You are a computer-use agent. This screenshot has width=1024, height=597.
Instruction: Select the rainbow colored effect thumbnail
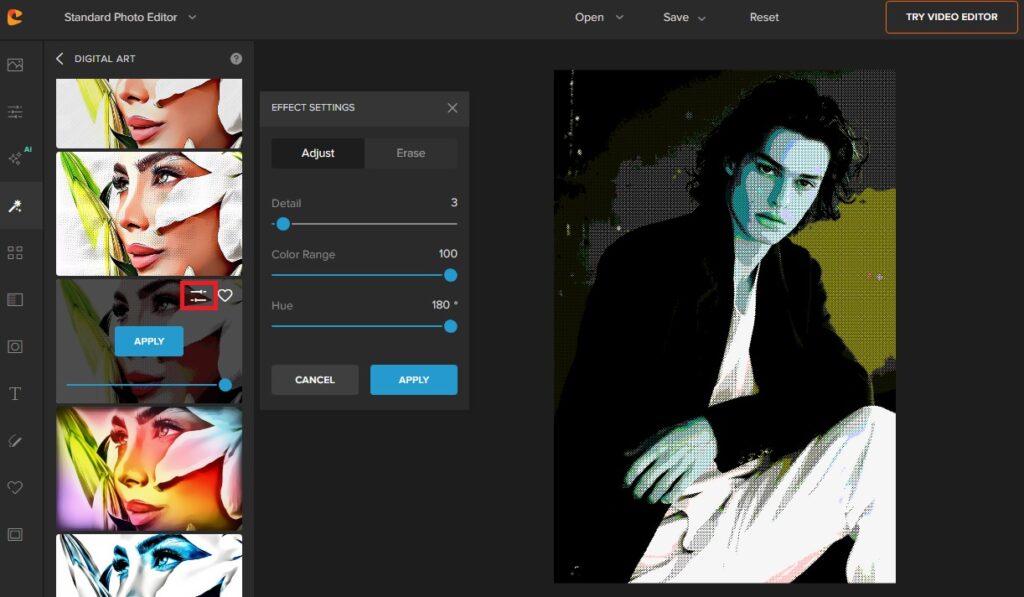[149, 468]
